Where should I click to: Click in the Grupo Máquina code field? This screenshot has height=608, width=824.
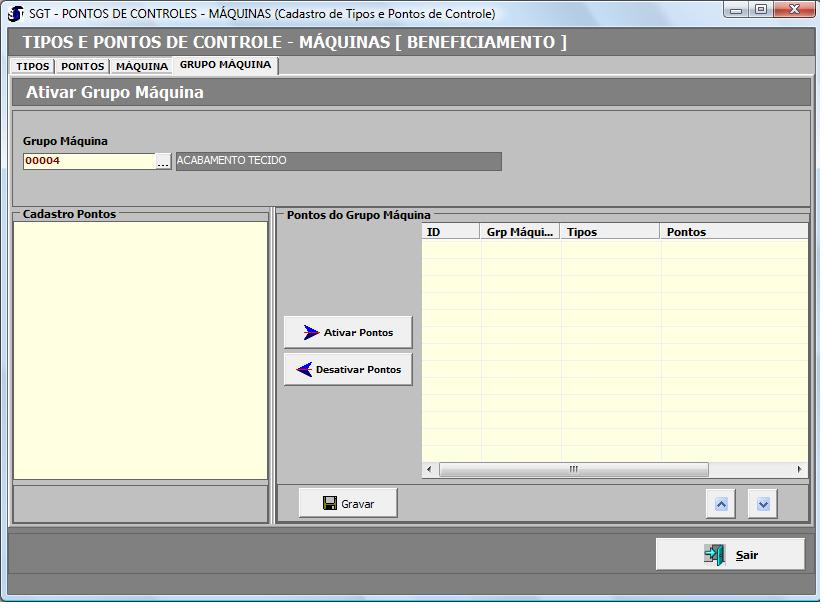88,161
